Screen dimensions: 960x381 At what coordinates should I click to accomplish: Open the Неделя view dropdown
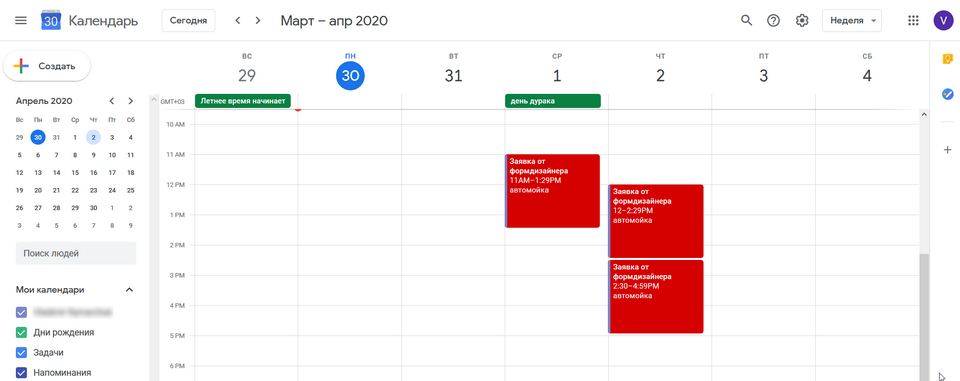coord(852,20)
